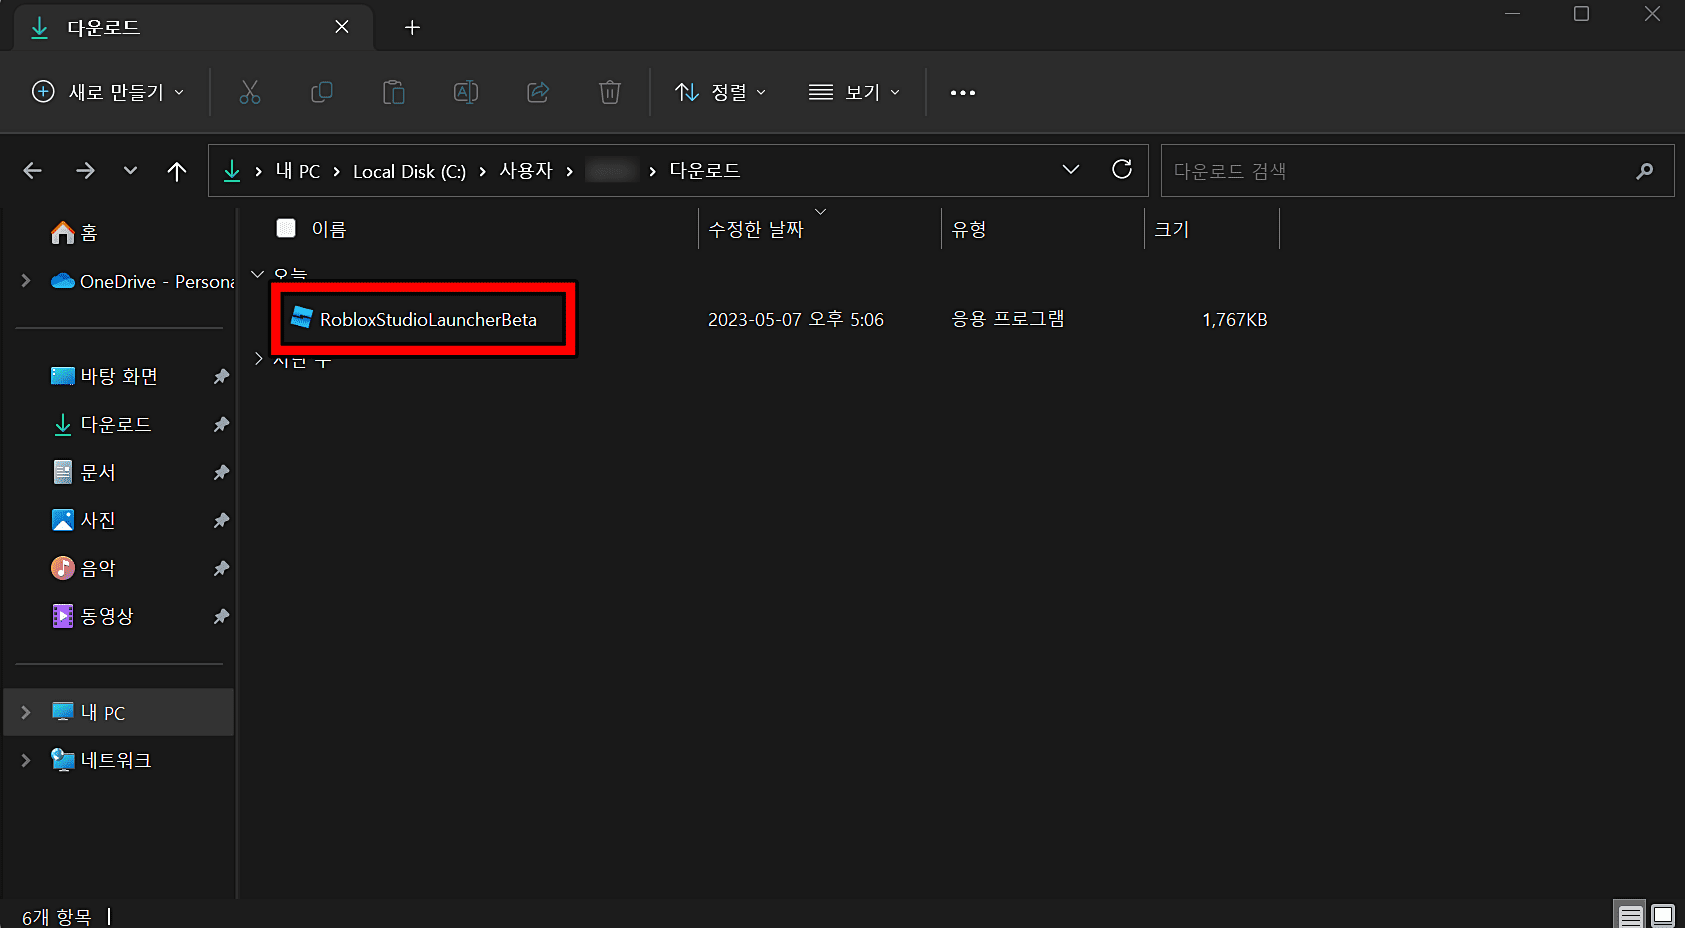Viewport: 1685px width, 928px height.
Task: Open Home in the sidebar
Action: pyautogui.click(x=74, y=233)
